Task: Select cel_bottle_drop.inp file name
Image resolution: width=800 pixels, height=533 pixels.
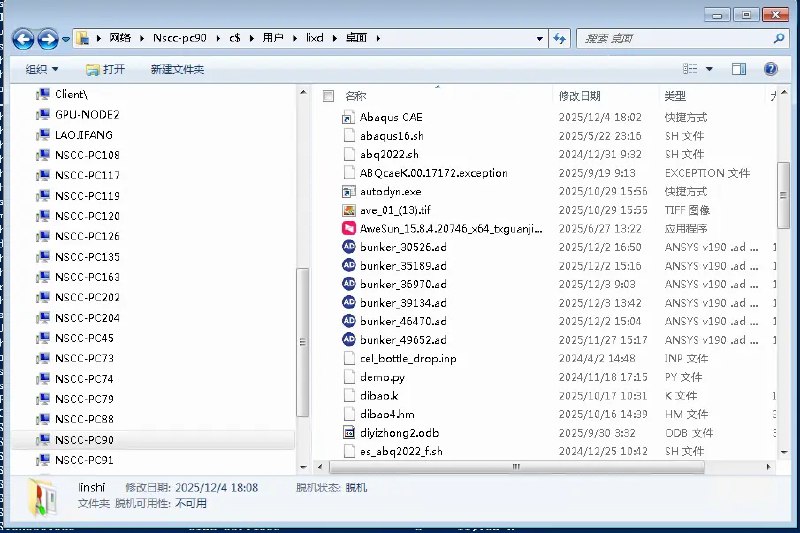Action: (x=408, y=359)
